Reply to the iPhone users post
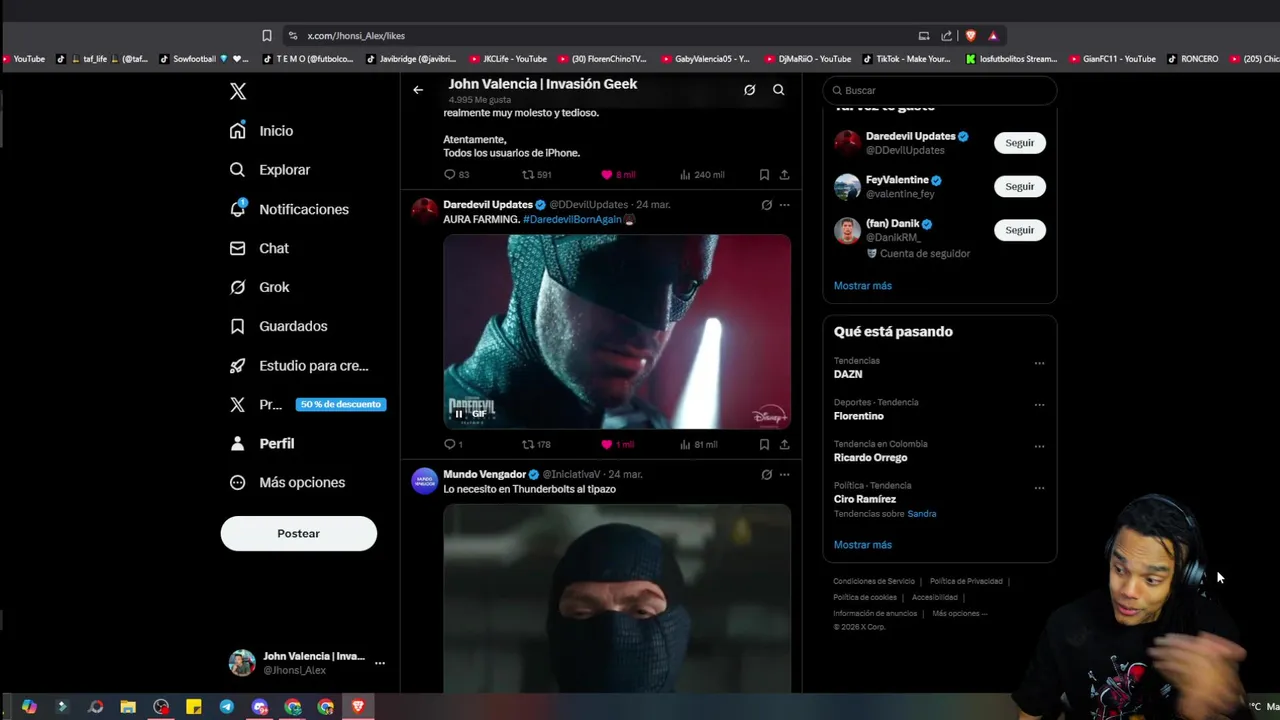1280x720 pixels. coord(456,174)
